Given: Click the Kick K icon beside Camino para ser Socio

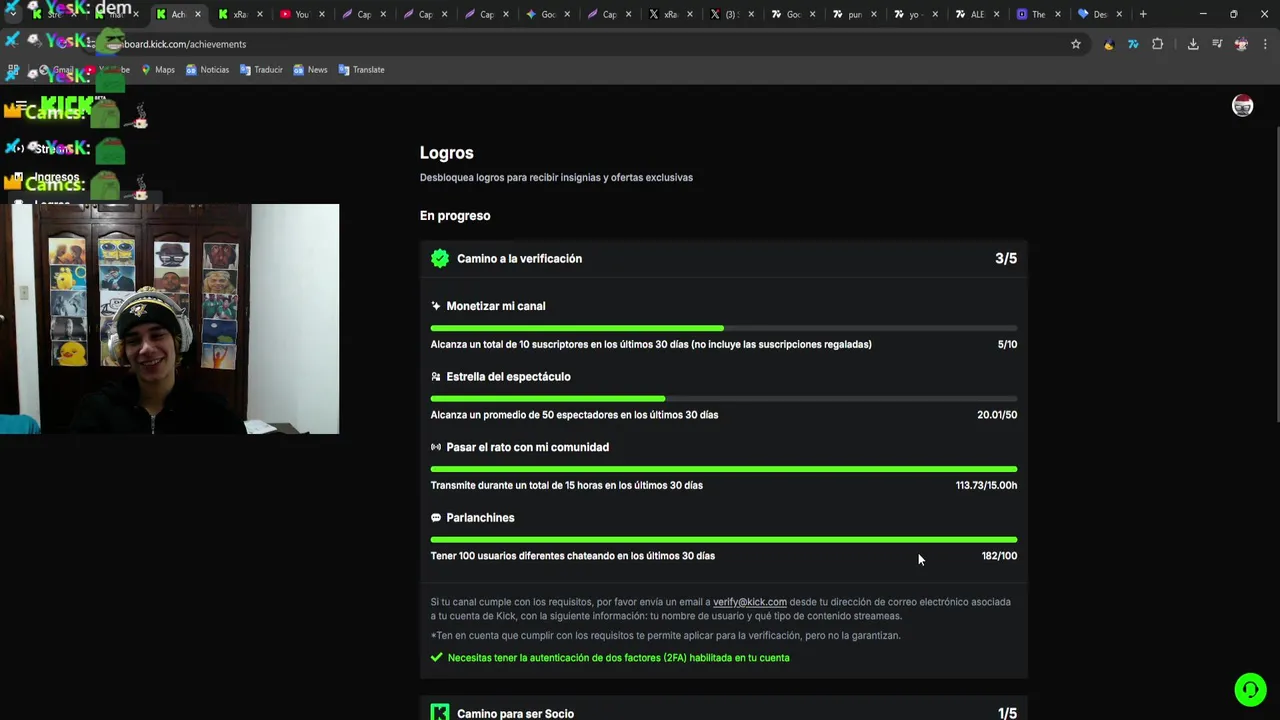Looking at the screenshot, I should (x=440, y=713).
